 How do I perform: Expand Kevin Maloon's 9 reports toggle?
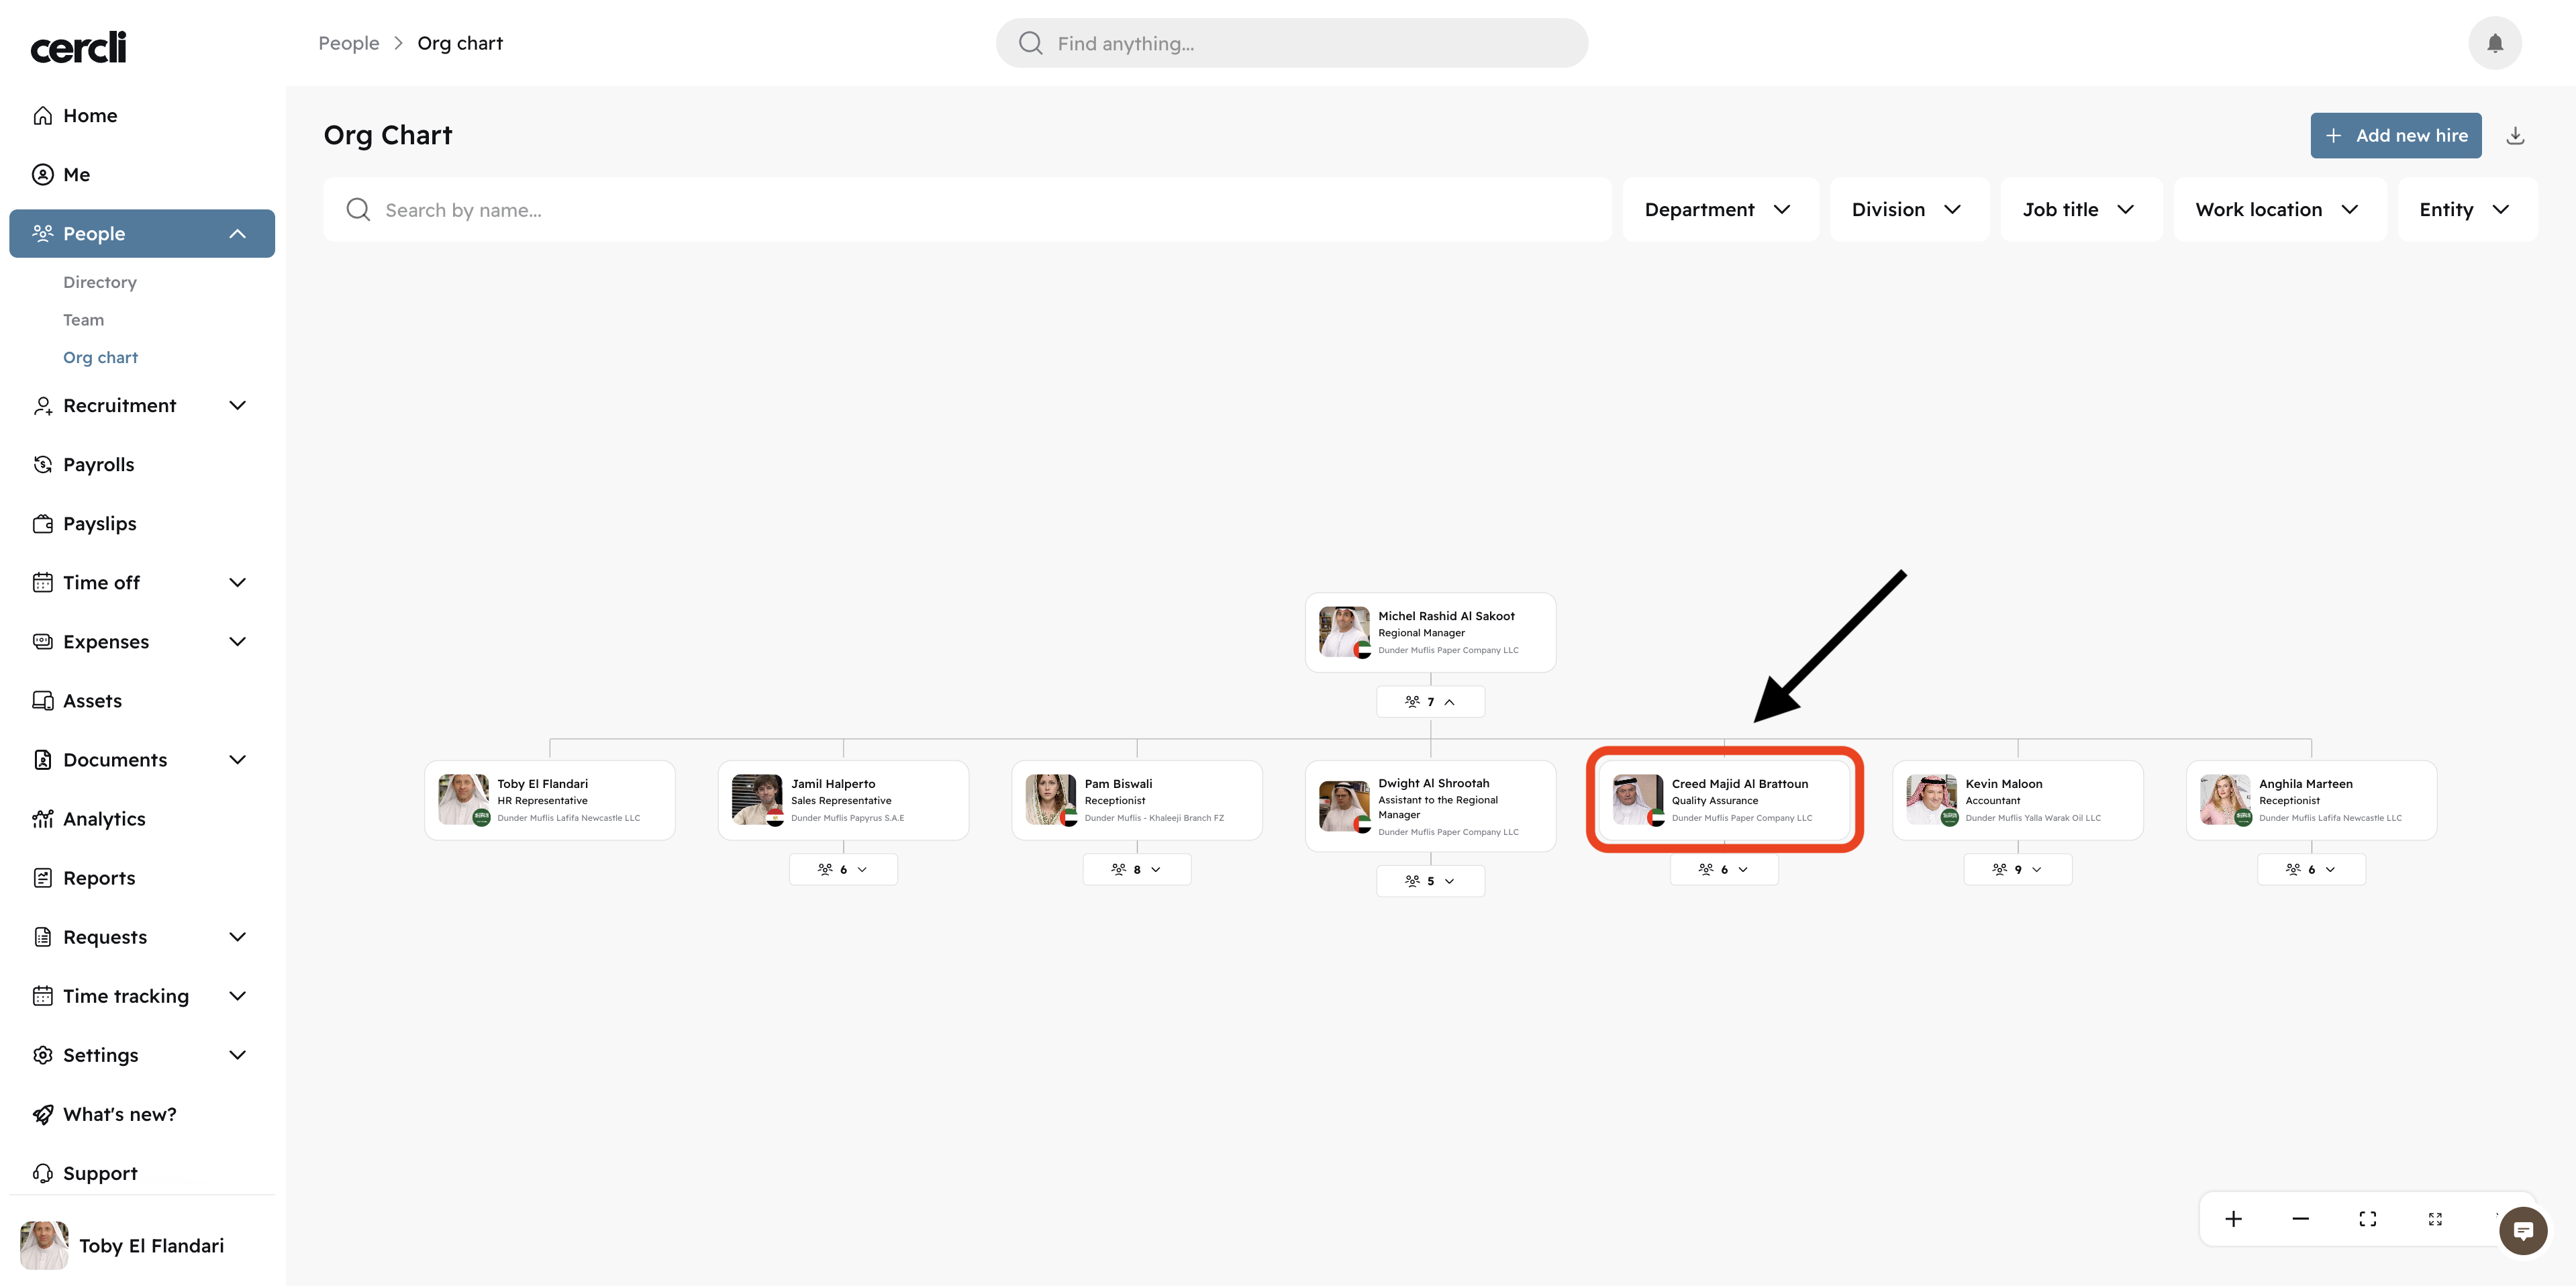[x=2017, y=869]
